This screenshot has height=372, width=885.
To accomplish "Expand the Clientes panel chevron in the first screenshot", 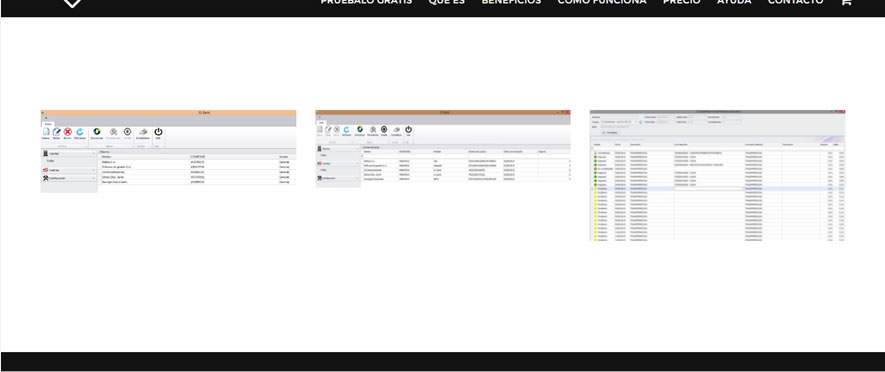I will pyautogui.click(x=93, y=154).
